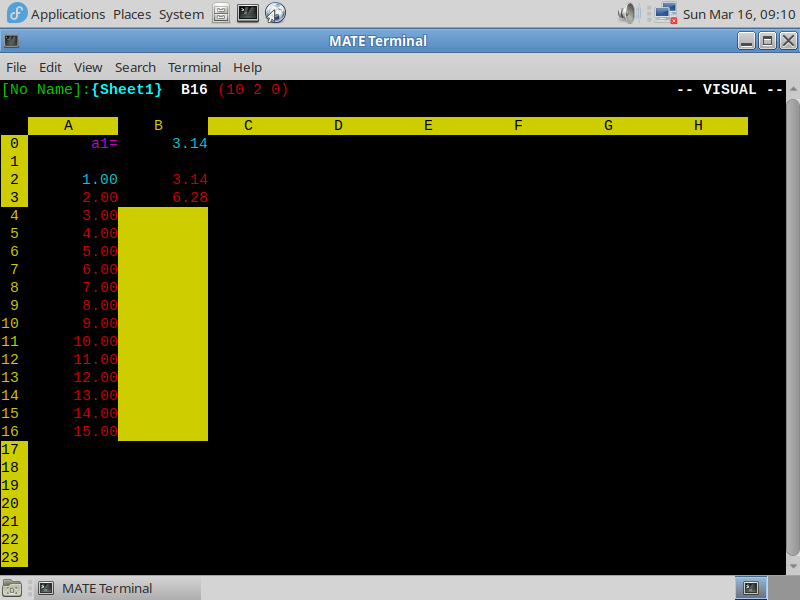Screen dimensions: 800x600
Task: Launch the web browser globe icon
Action: coord(275,14)
